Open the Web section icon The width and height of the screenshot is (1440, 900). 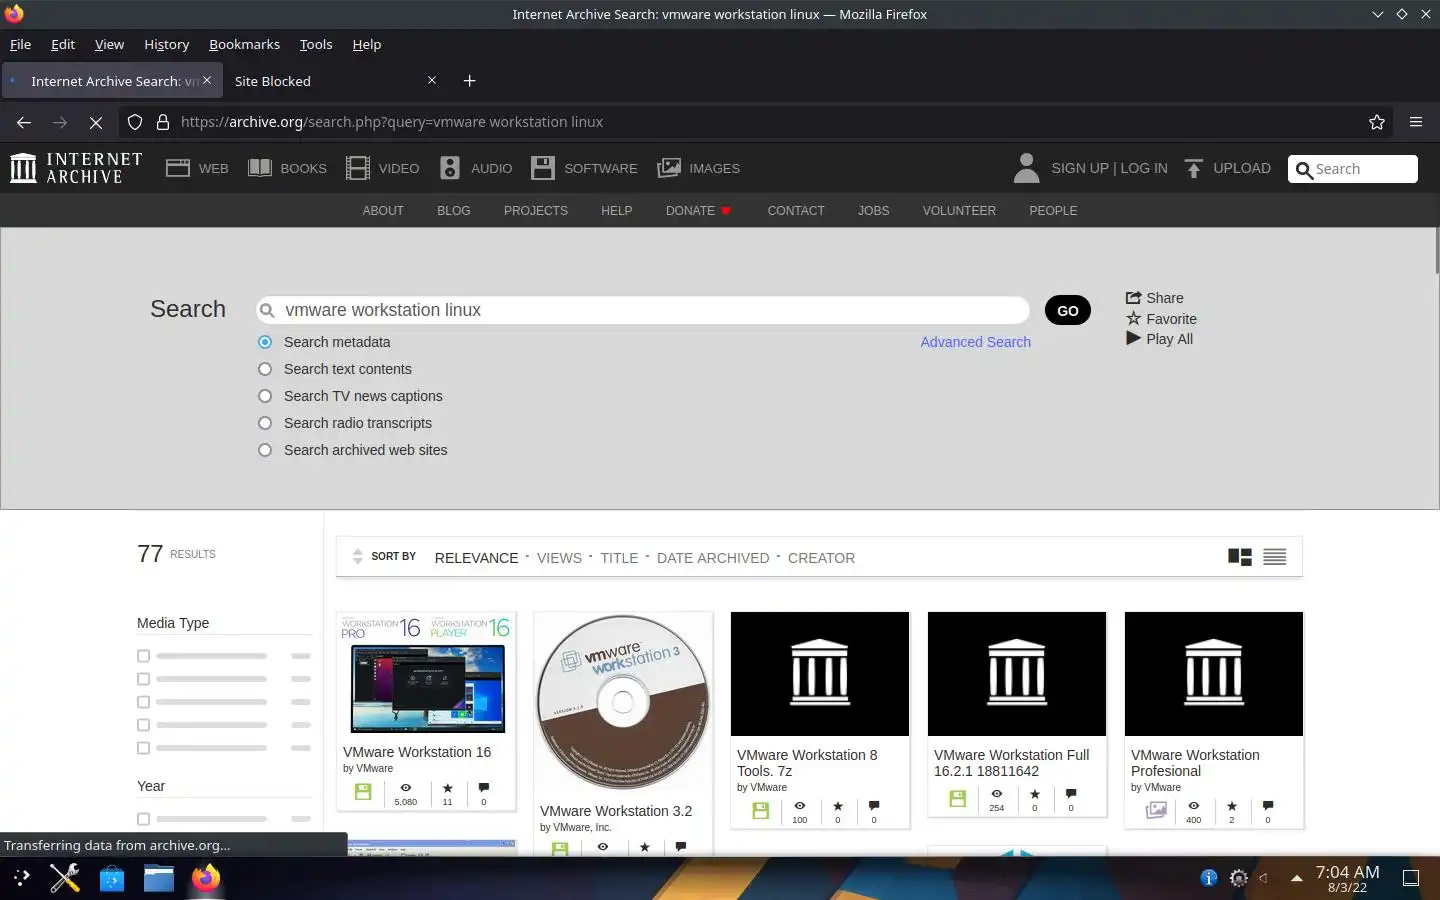[178, 168]
